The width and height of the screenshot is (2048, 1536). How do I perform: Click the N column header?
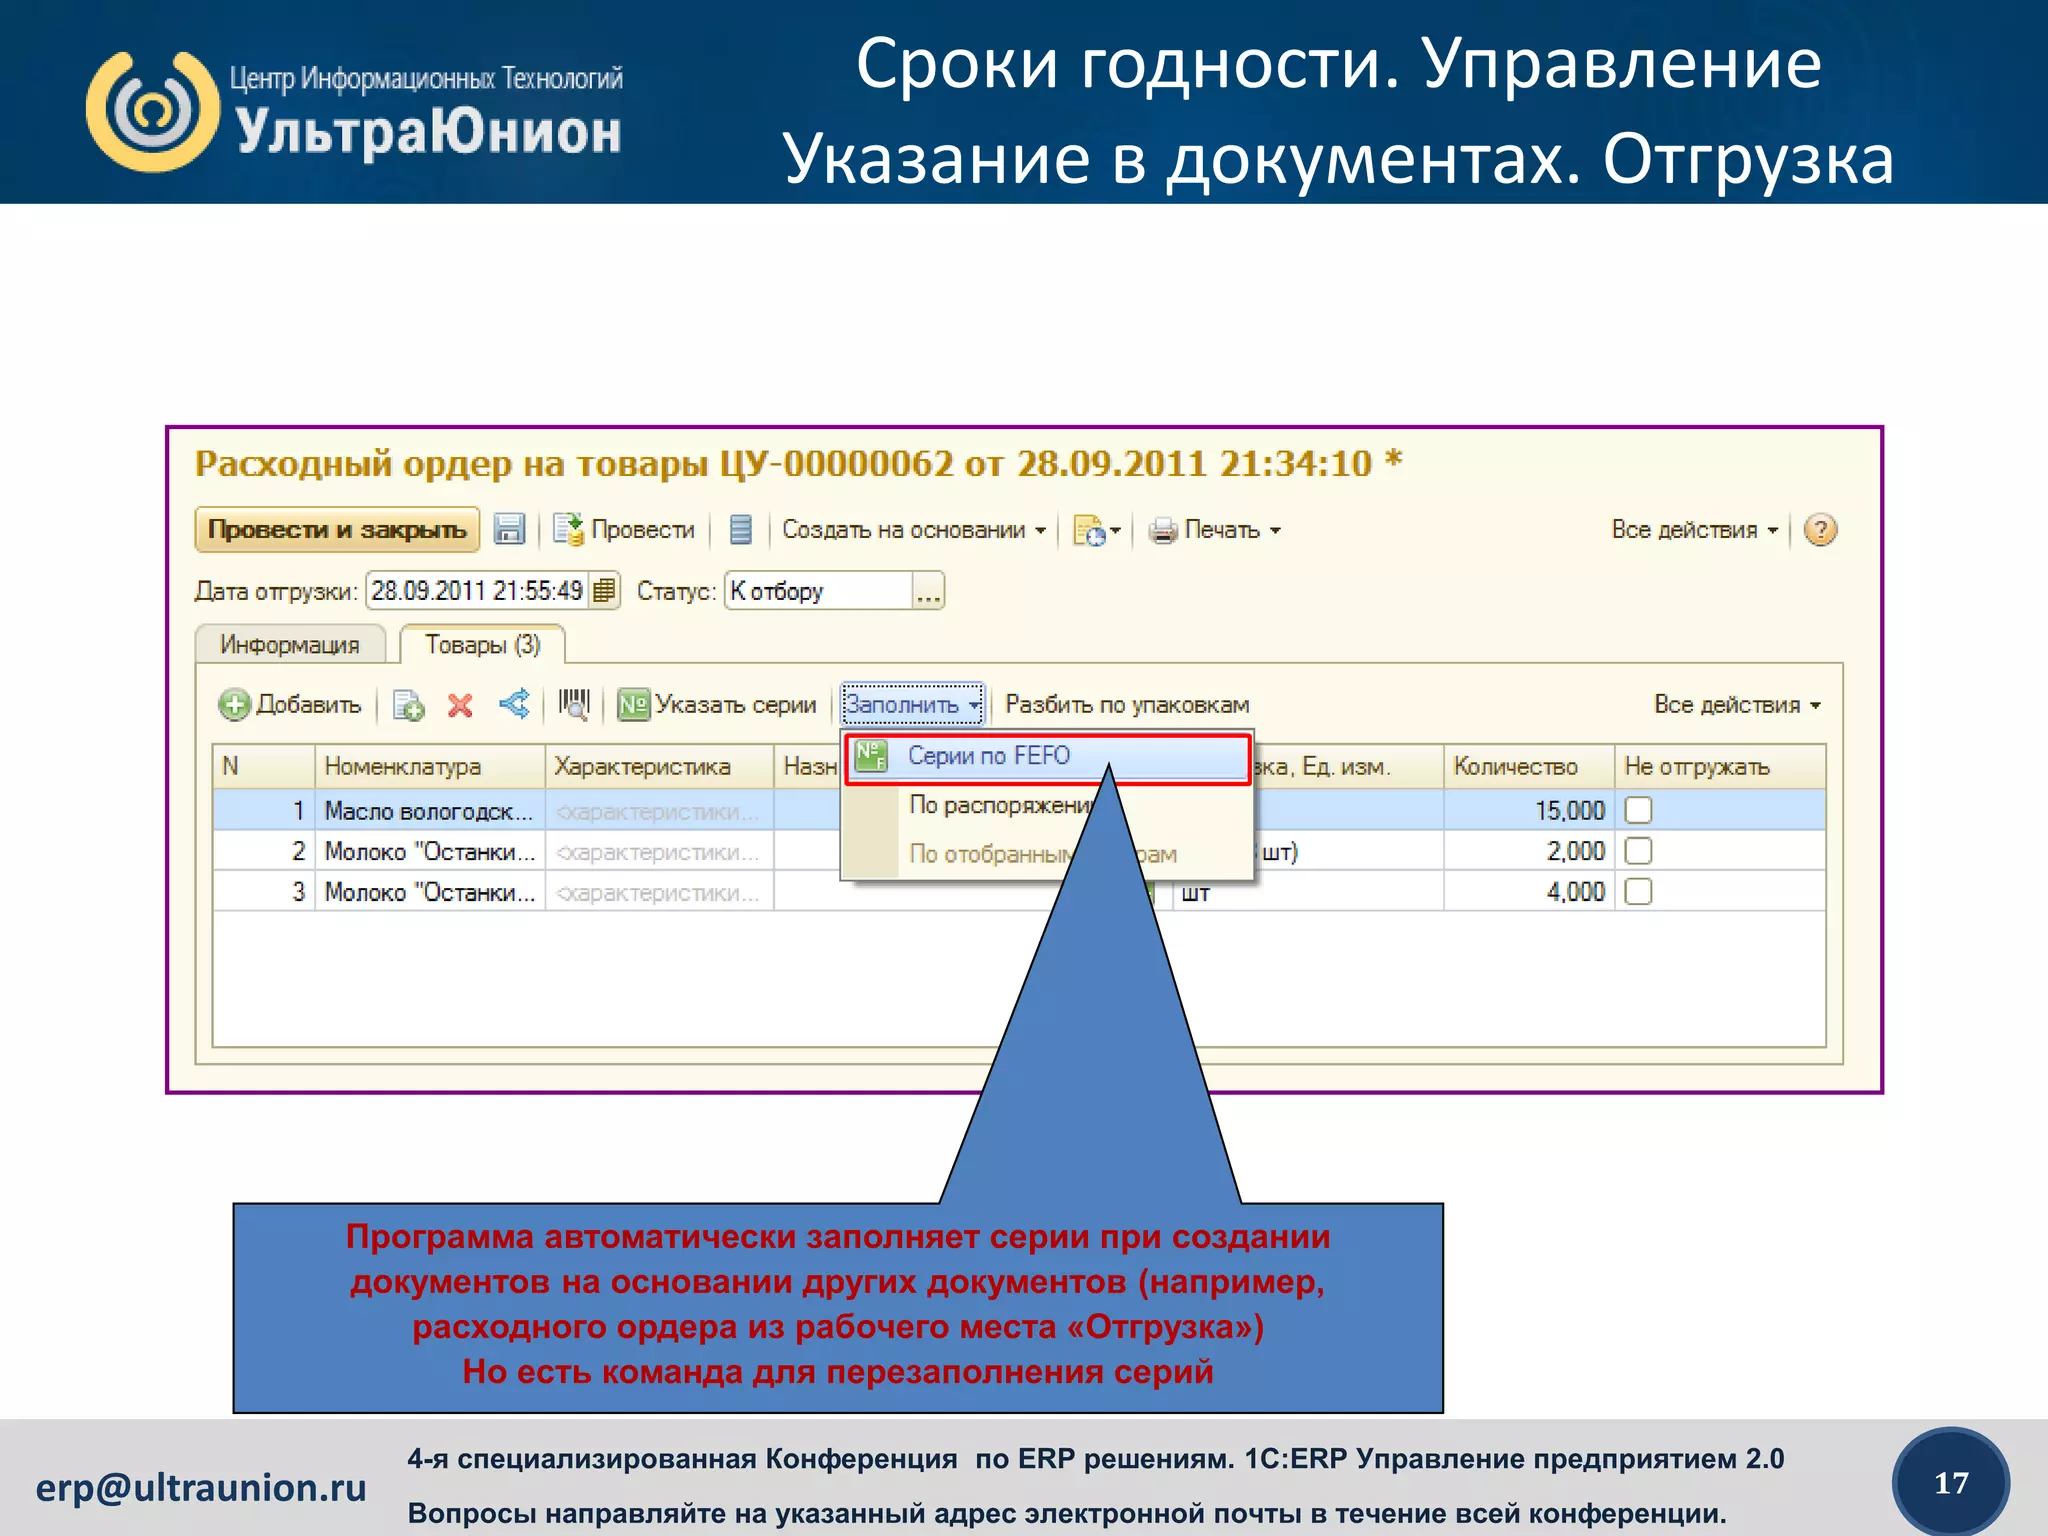coord(264,767)
